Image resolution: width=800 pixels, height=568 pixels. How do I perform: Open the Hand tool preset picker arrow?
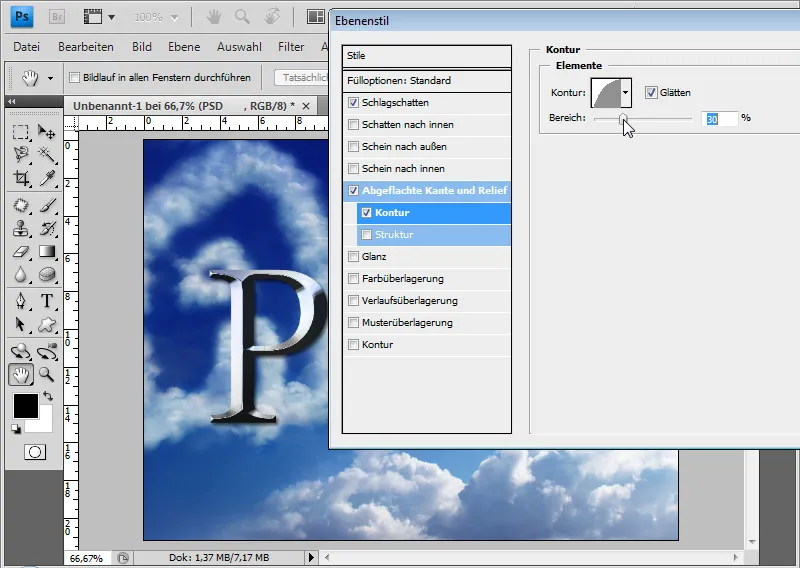coord(50,78)
